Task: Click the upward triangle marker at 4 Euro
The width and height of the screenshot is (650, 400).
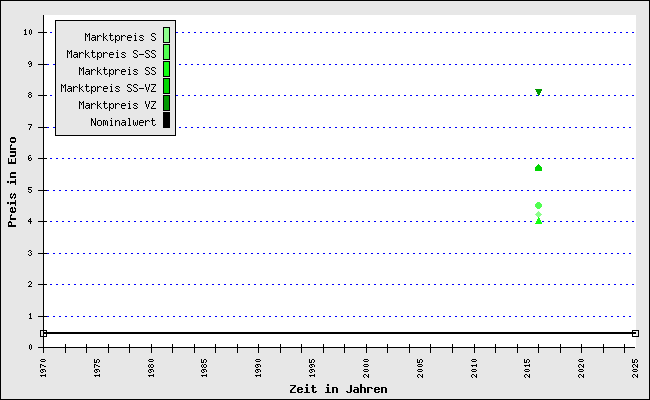Action: pos(539,220)
